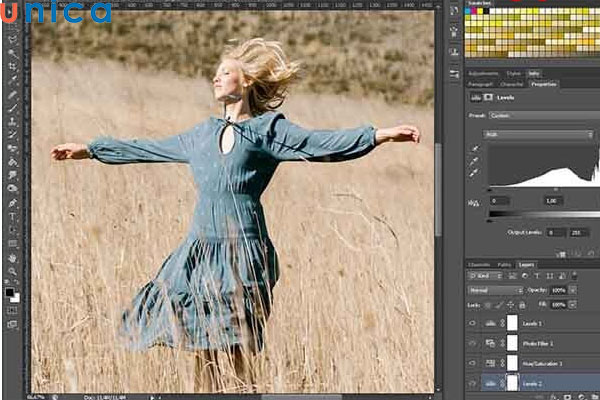Toggle the layer filtering switch
The width and height of the screenshot is (600, 400).
tap(574, 276)
